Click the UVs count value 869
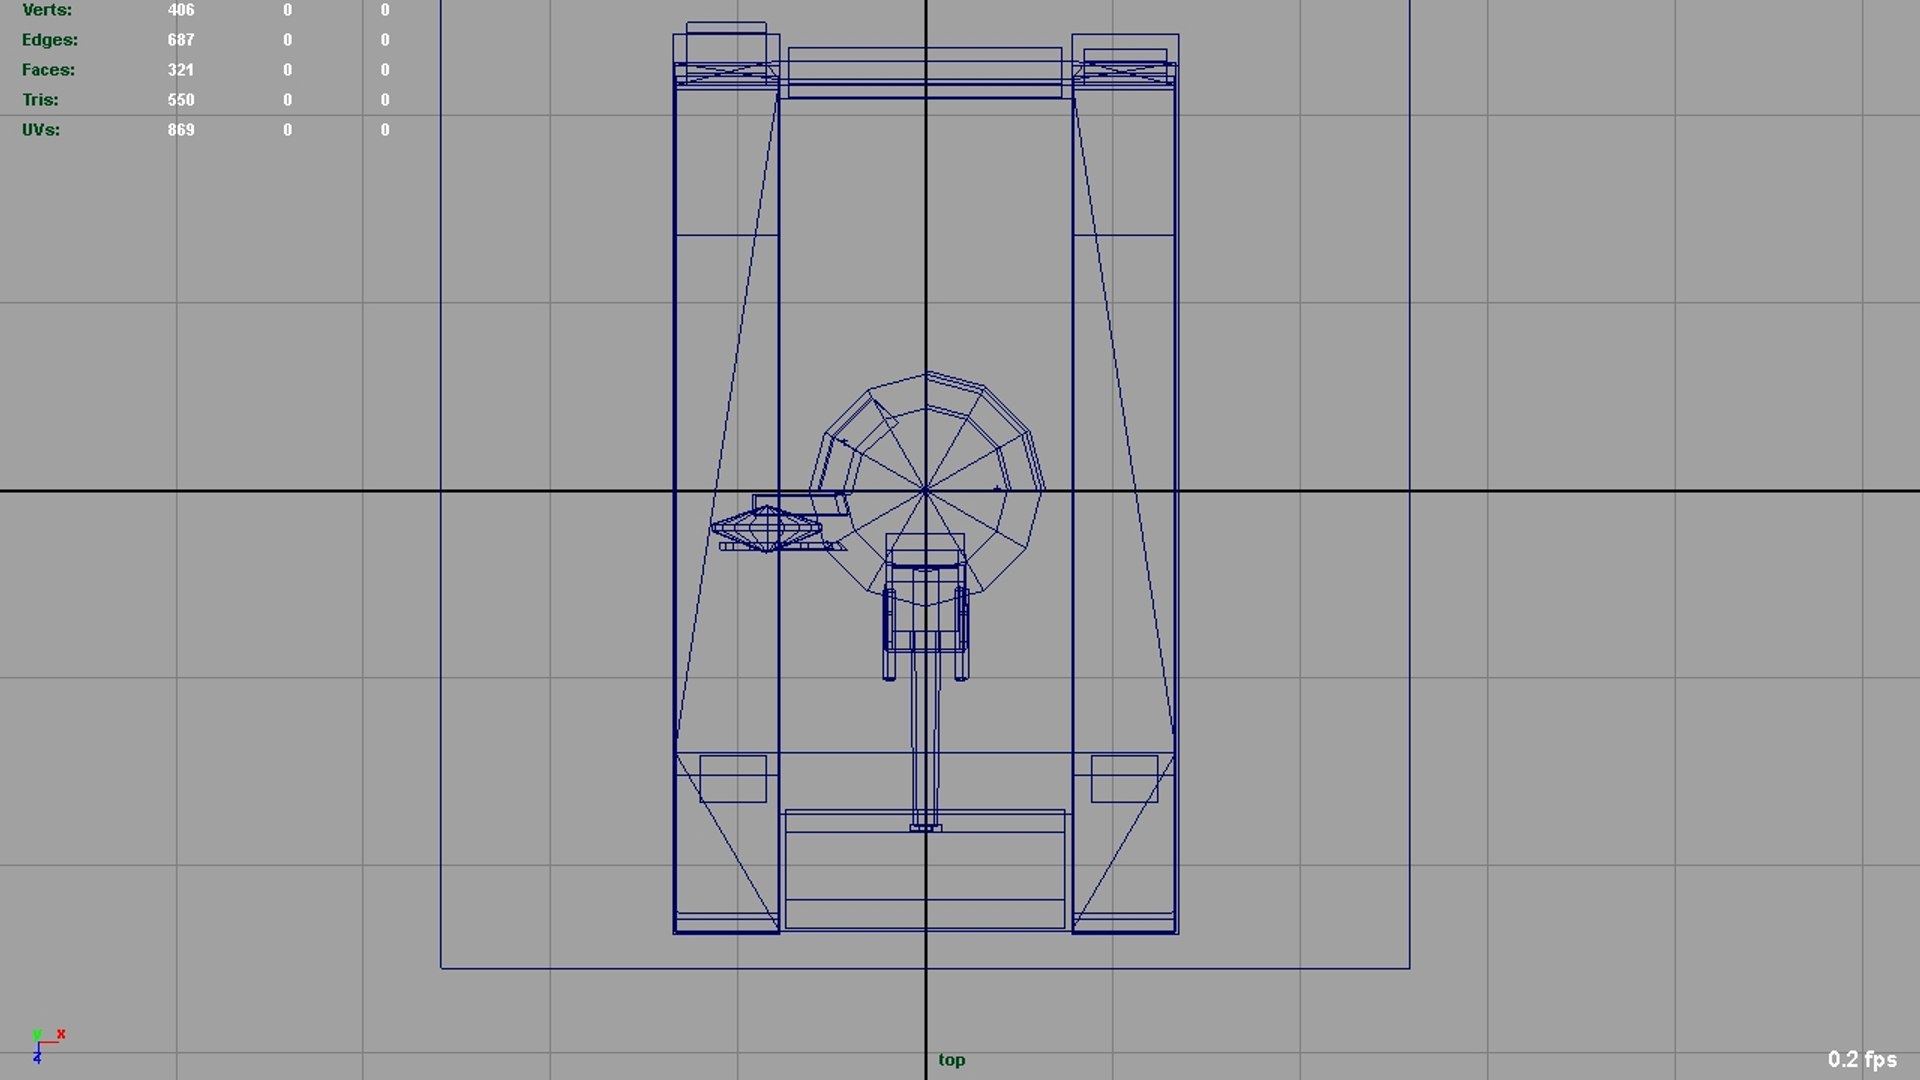This screenshot has width=1920, height=1080. [x=181, y=130]
